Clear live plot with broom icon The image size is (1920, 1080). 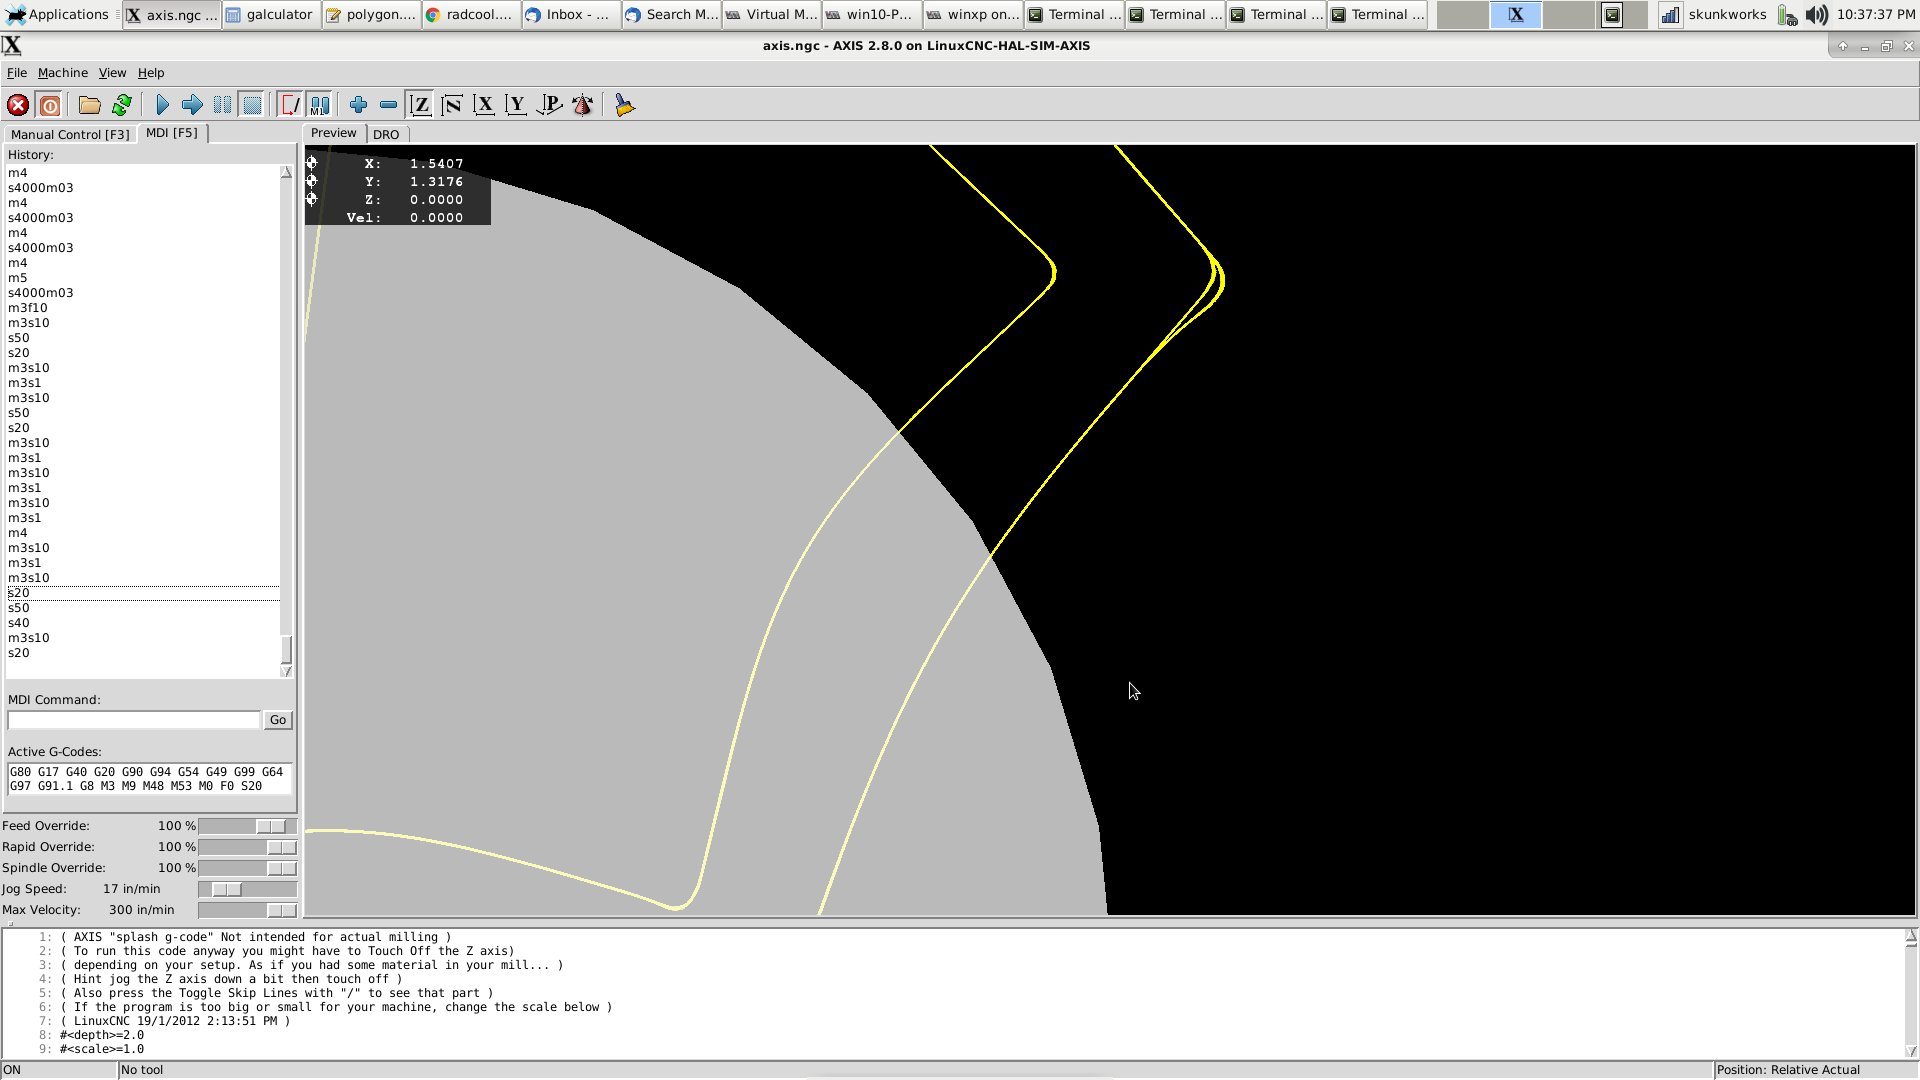625,105
